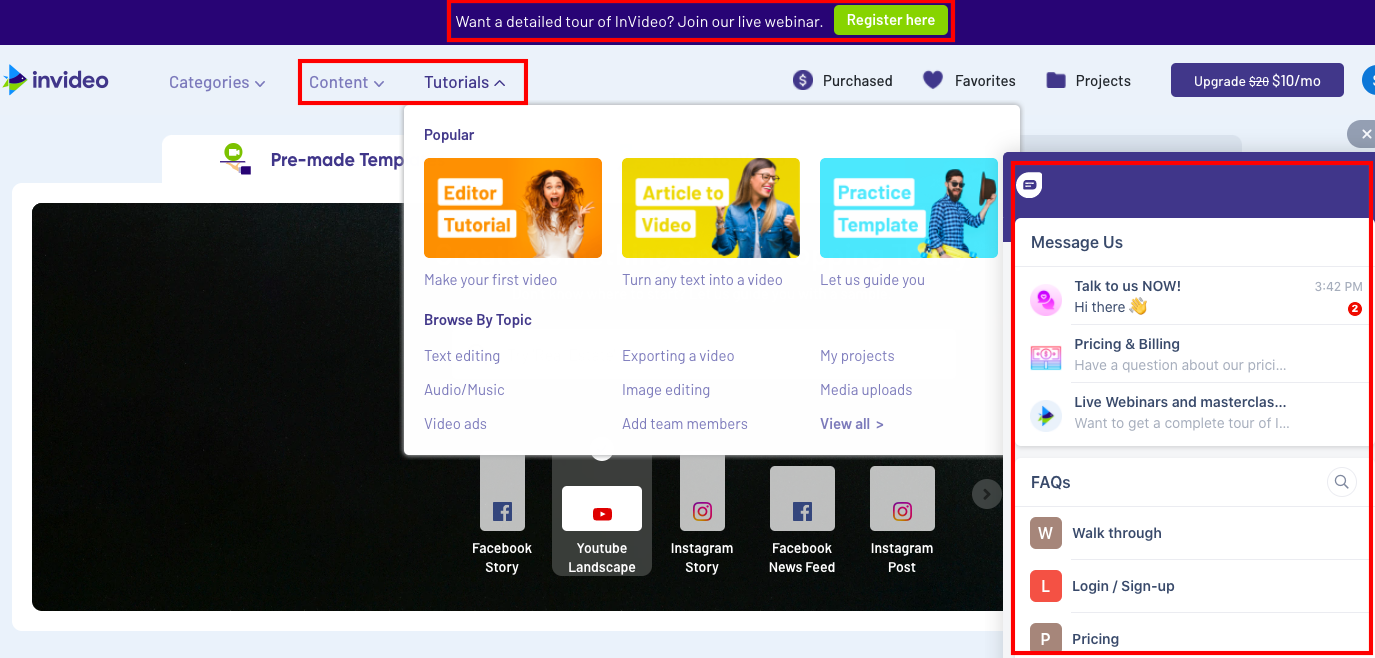
Task: Open the Text editing tutorial topic
Action: coord(462,356)
